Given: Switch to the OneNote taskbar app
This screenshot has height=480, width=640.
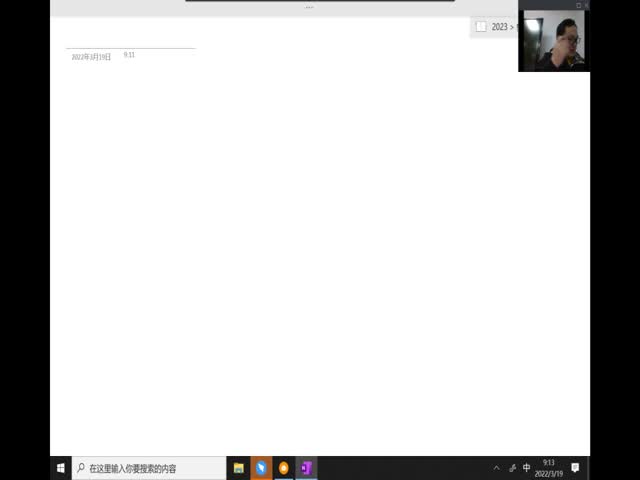Looking at the screenshot, I should click(306, 468).
